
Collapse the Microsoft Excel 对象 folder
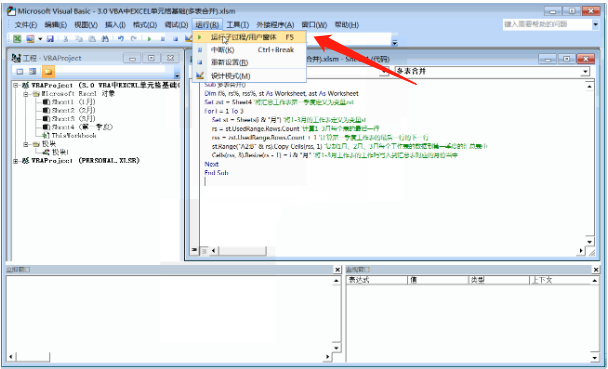coord(26,94)
